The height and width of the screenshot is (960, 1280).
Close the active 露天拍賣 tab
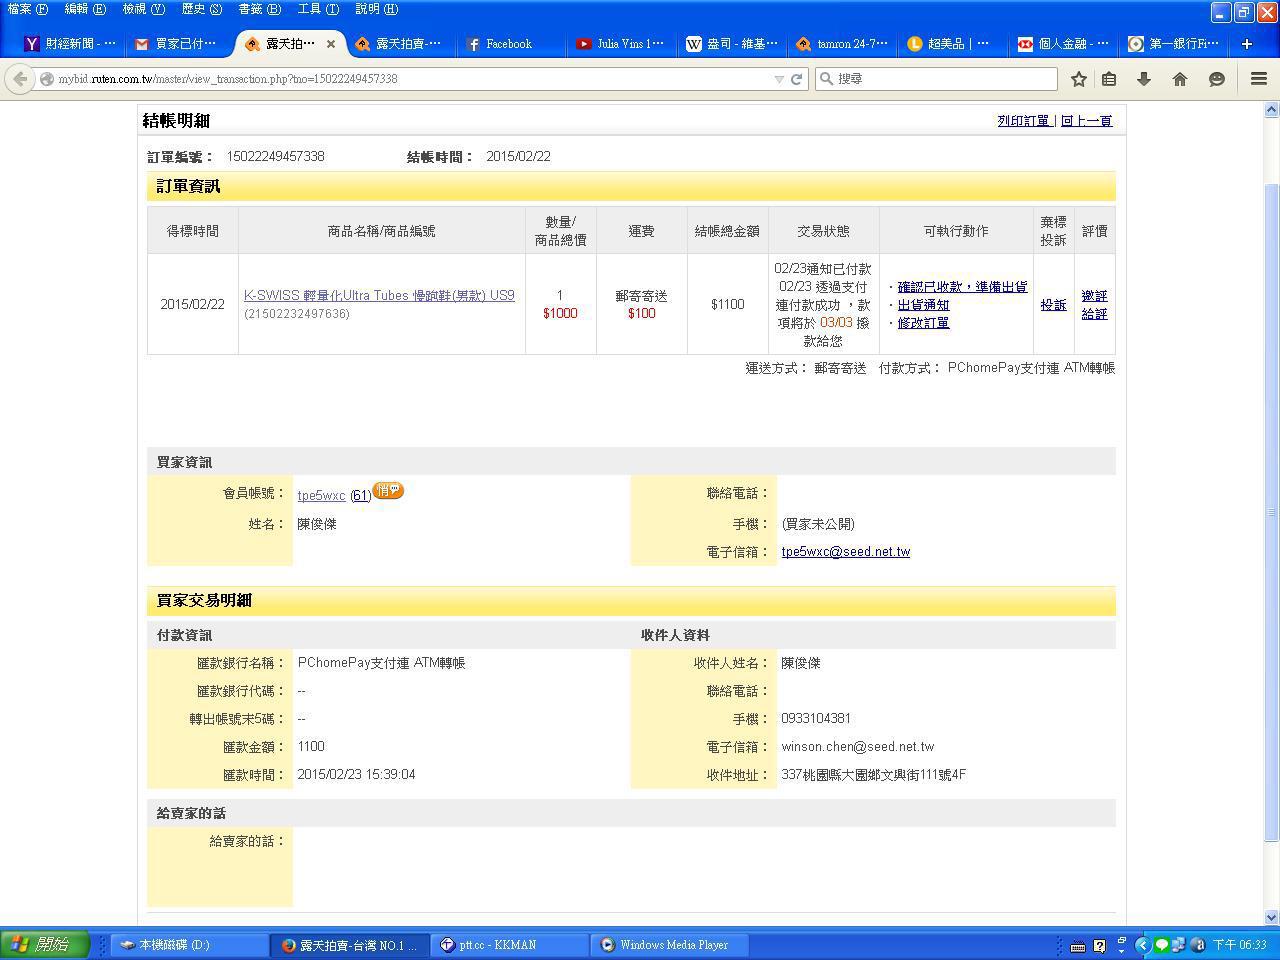(x=331, y=44)
